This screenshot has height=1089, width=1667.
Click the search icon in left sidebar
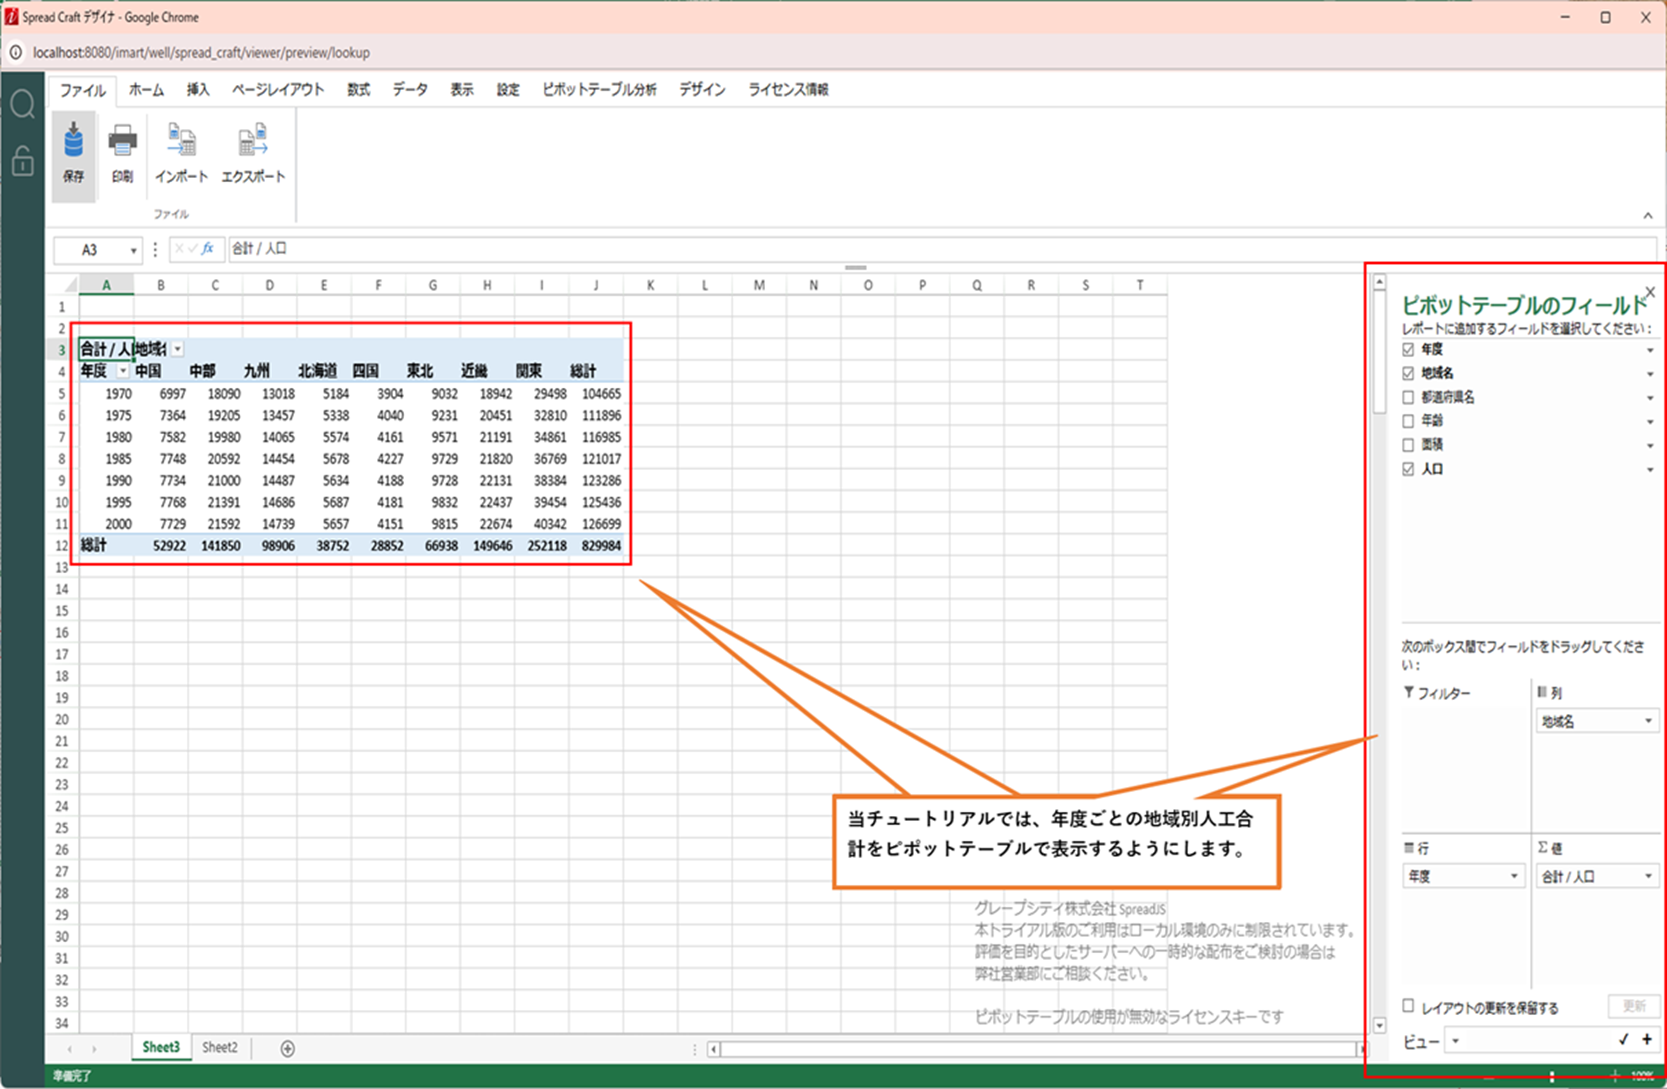pos(22,104)
